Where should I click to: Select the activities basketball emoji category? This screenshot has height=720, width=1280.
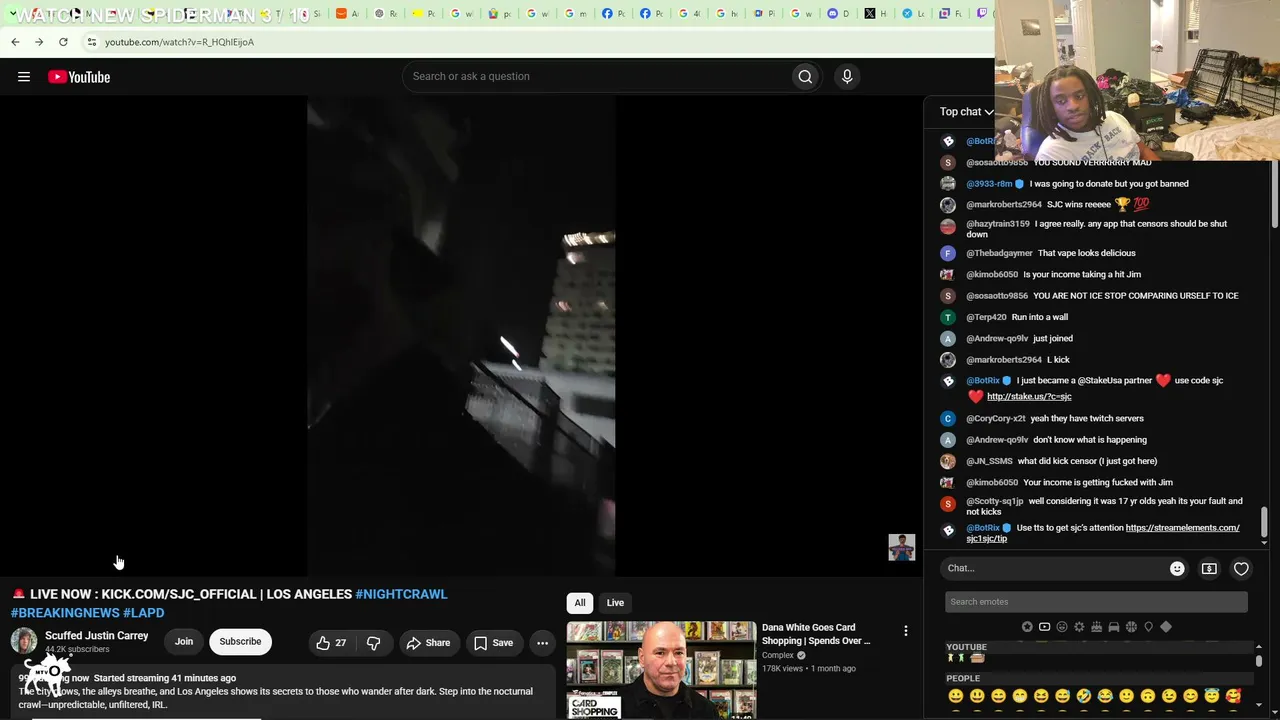click(x=1131, y=627)
